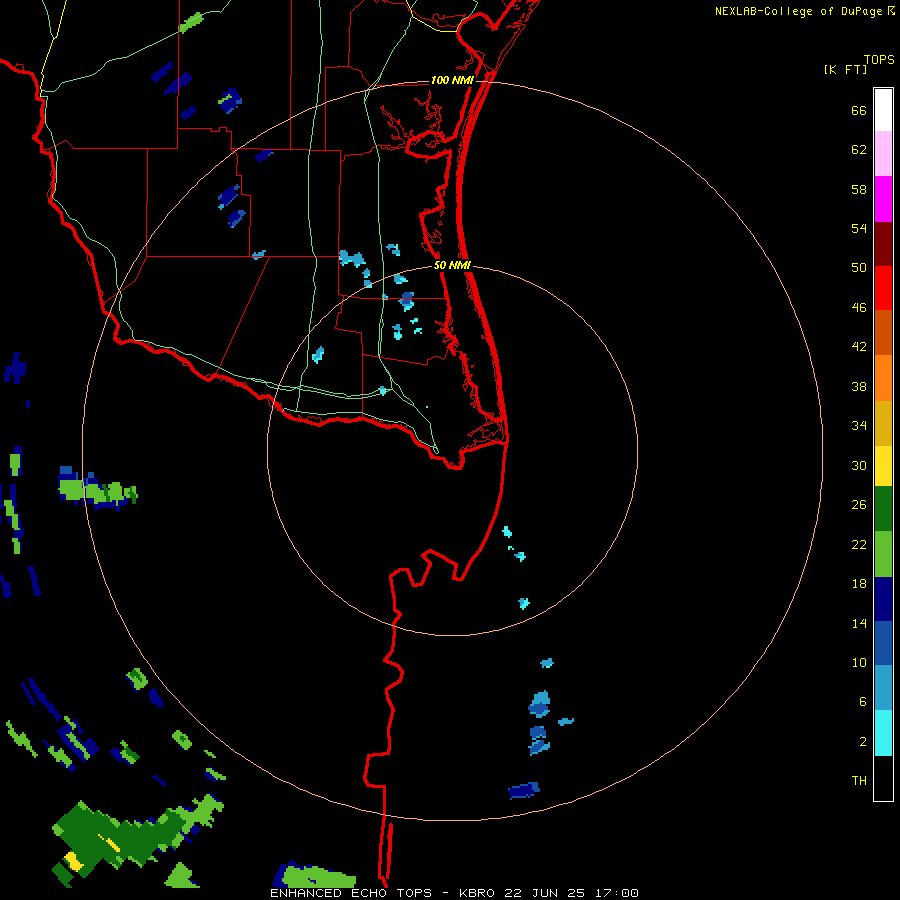This screenshot has width=900, height=900.
Task: Click the 66 legend value
Action: (x=859, y=110)
